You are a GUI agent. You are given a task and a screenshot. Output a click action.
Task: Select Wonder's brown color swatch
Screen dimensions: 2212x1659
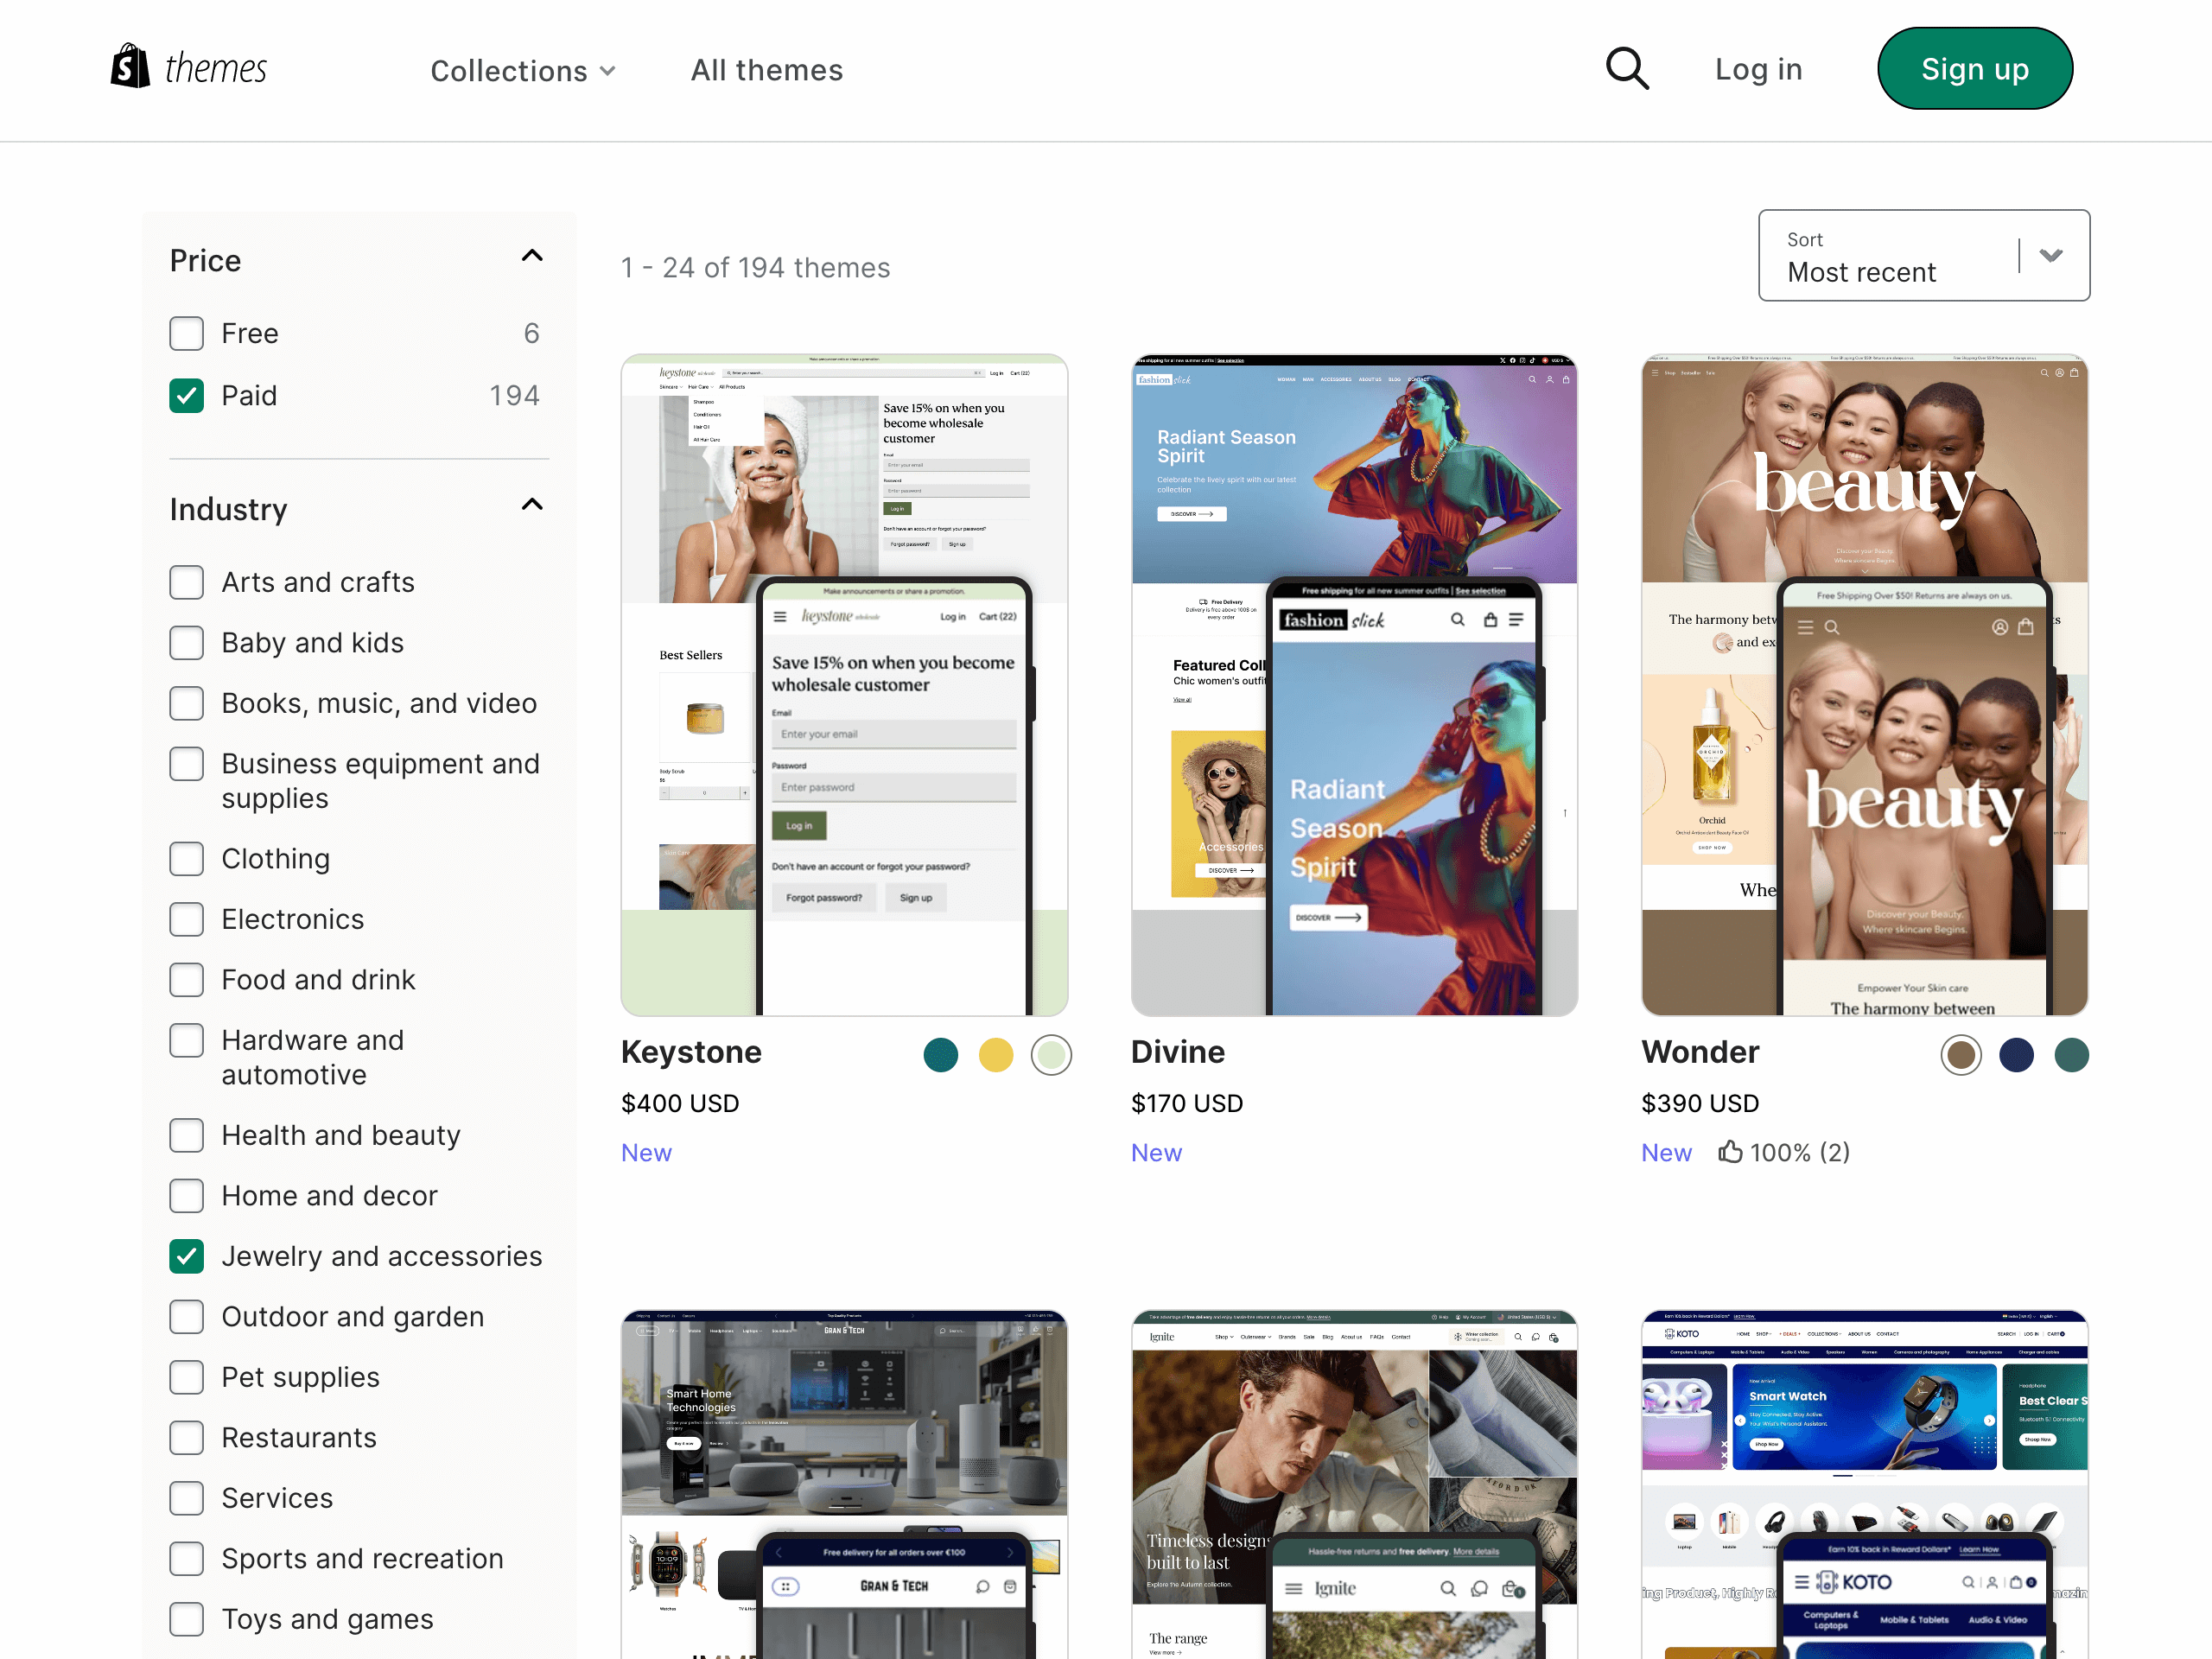click(1960, 1055)
